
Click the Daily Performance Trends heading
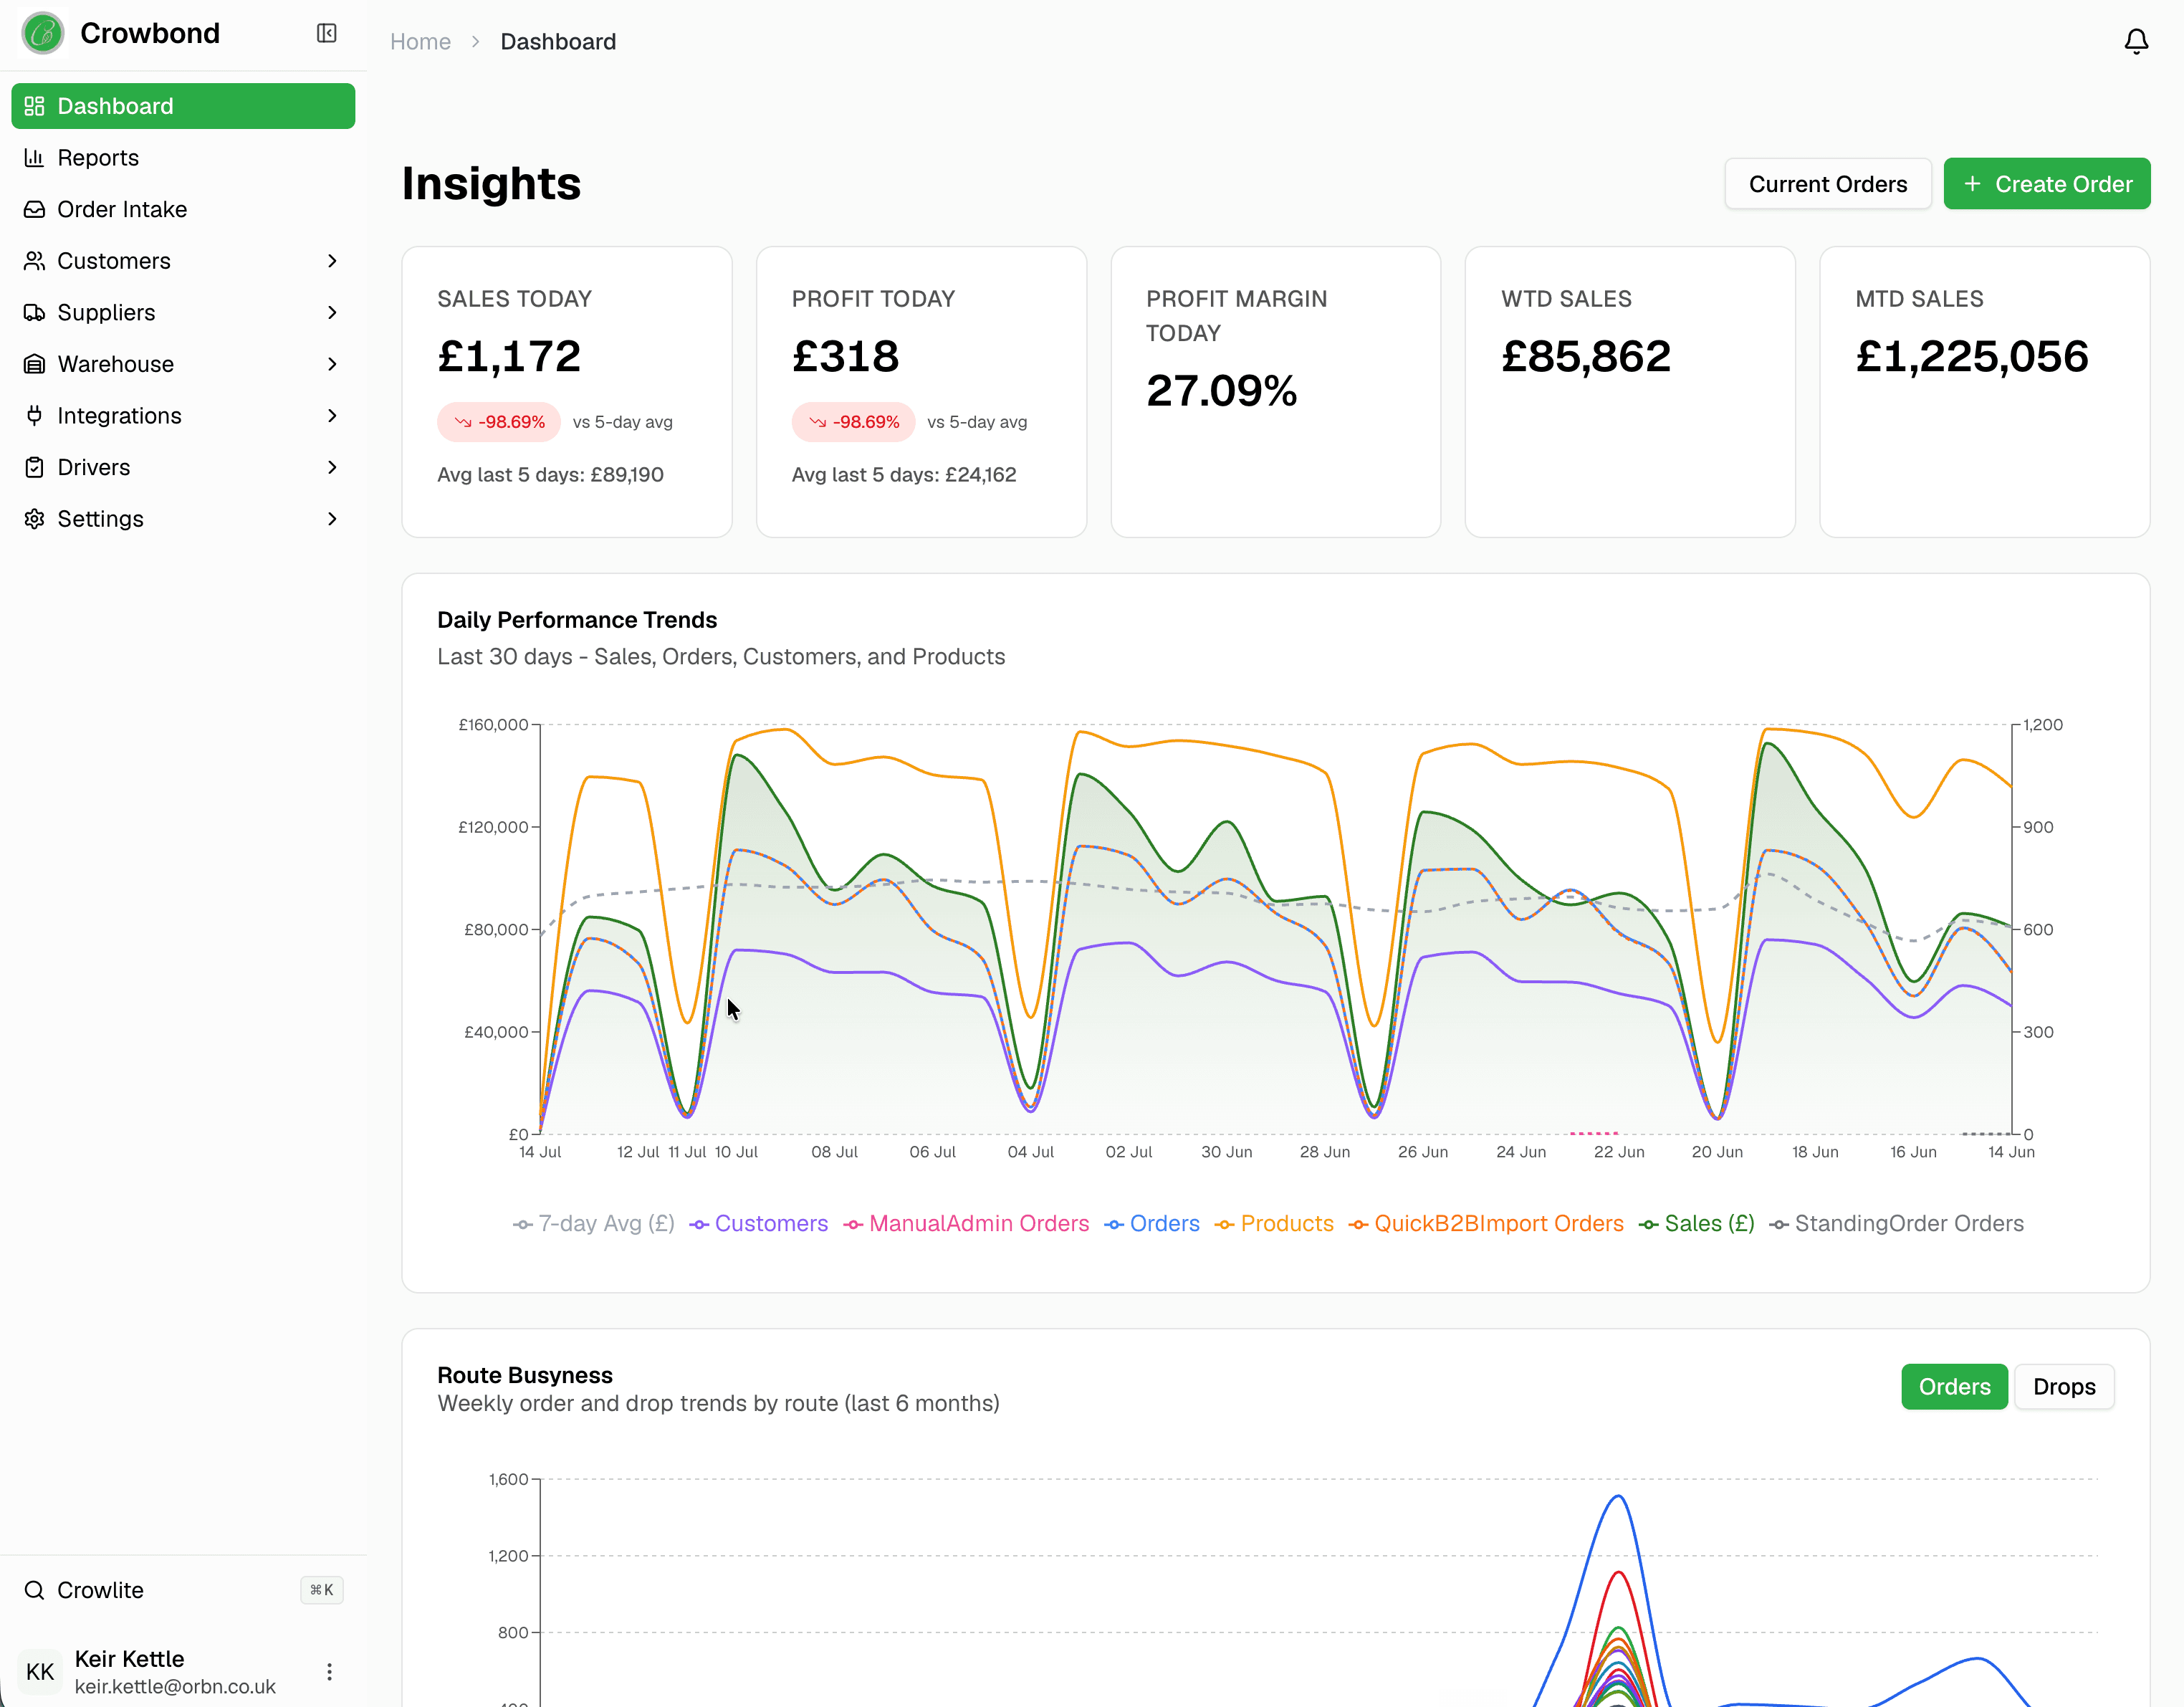click(577, 620)
